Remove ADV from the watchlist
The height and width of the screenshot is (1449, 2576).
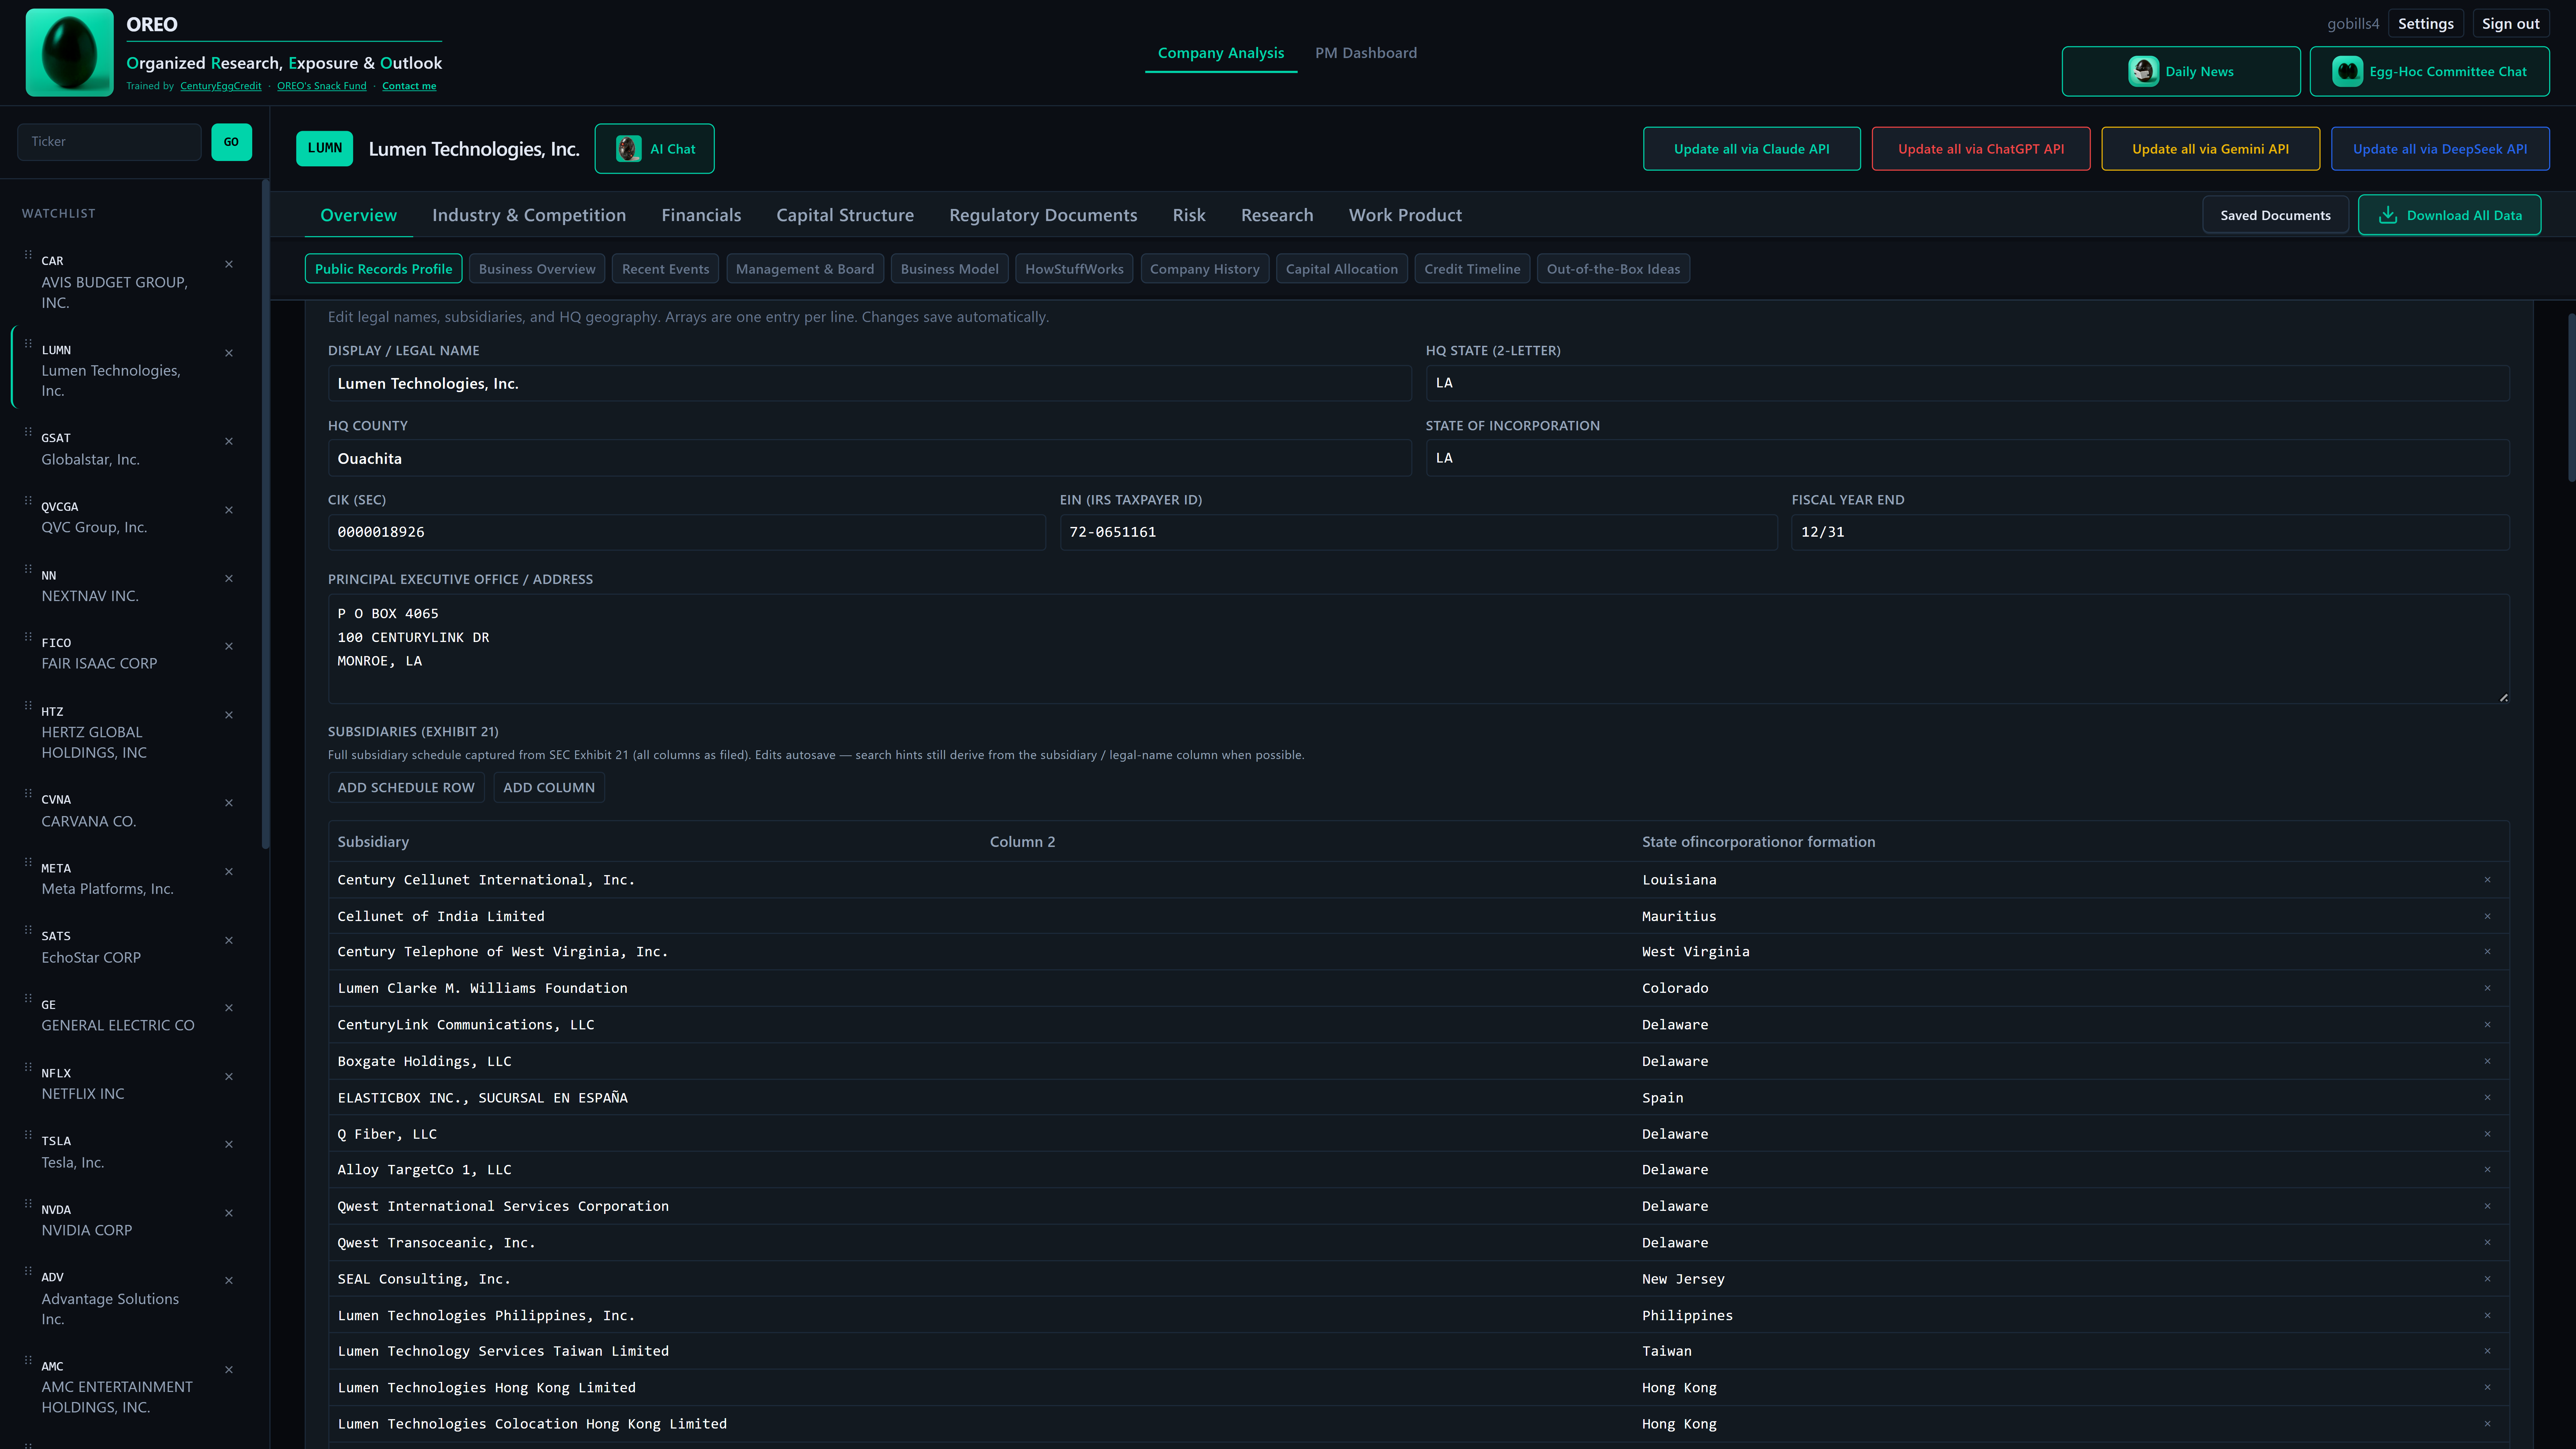(229, 1281)
